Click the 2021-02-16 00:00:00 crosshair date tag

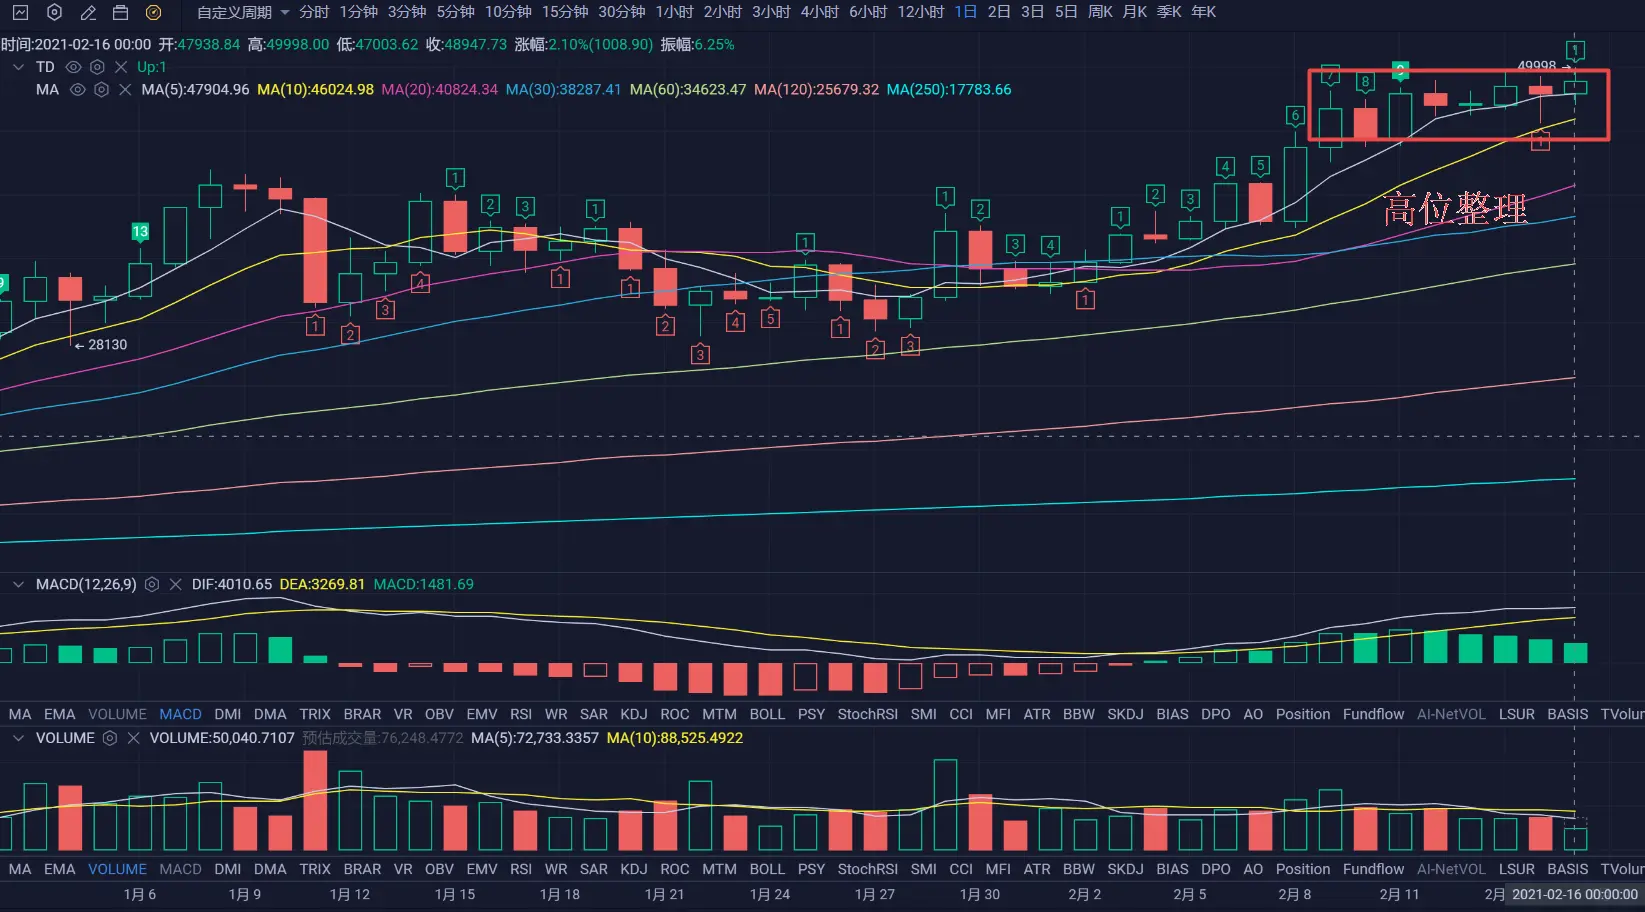1575,894
